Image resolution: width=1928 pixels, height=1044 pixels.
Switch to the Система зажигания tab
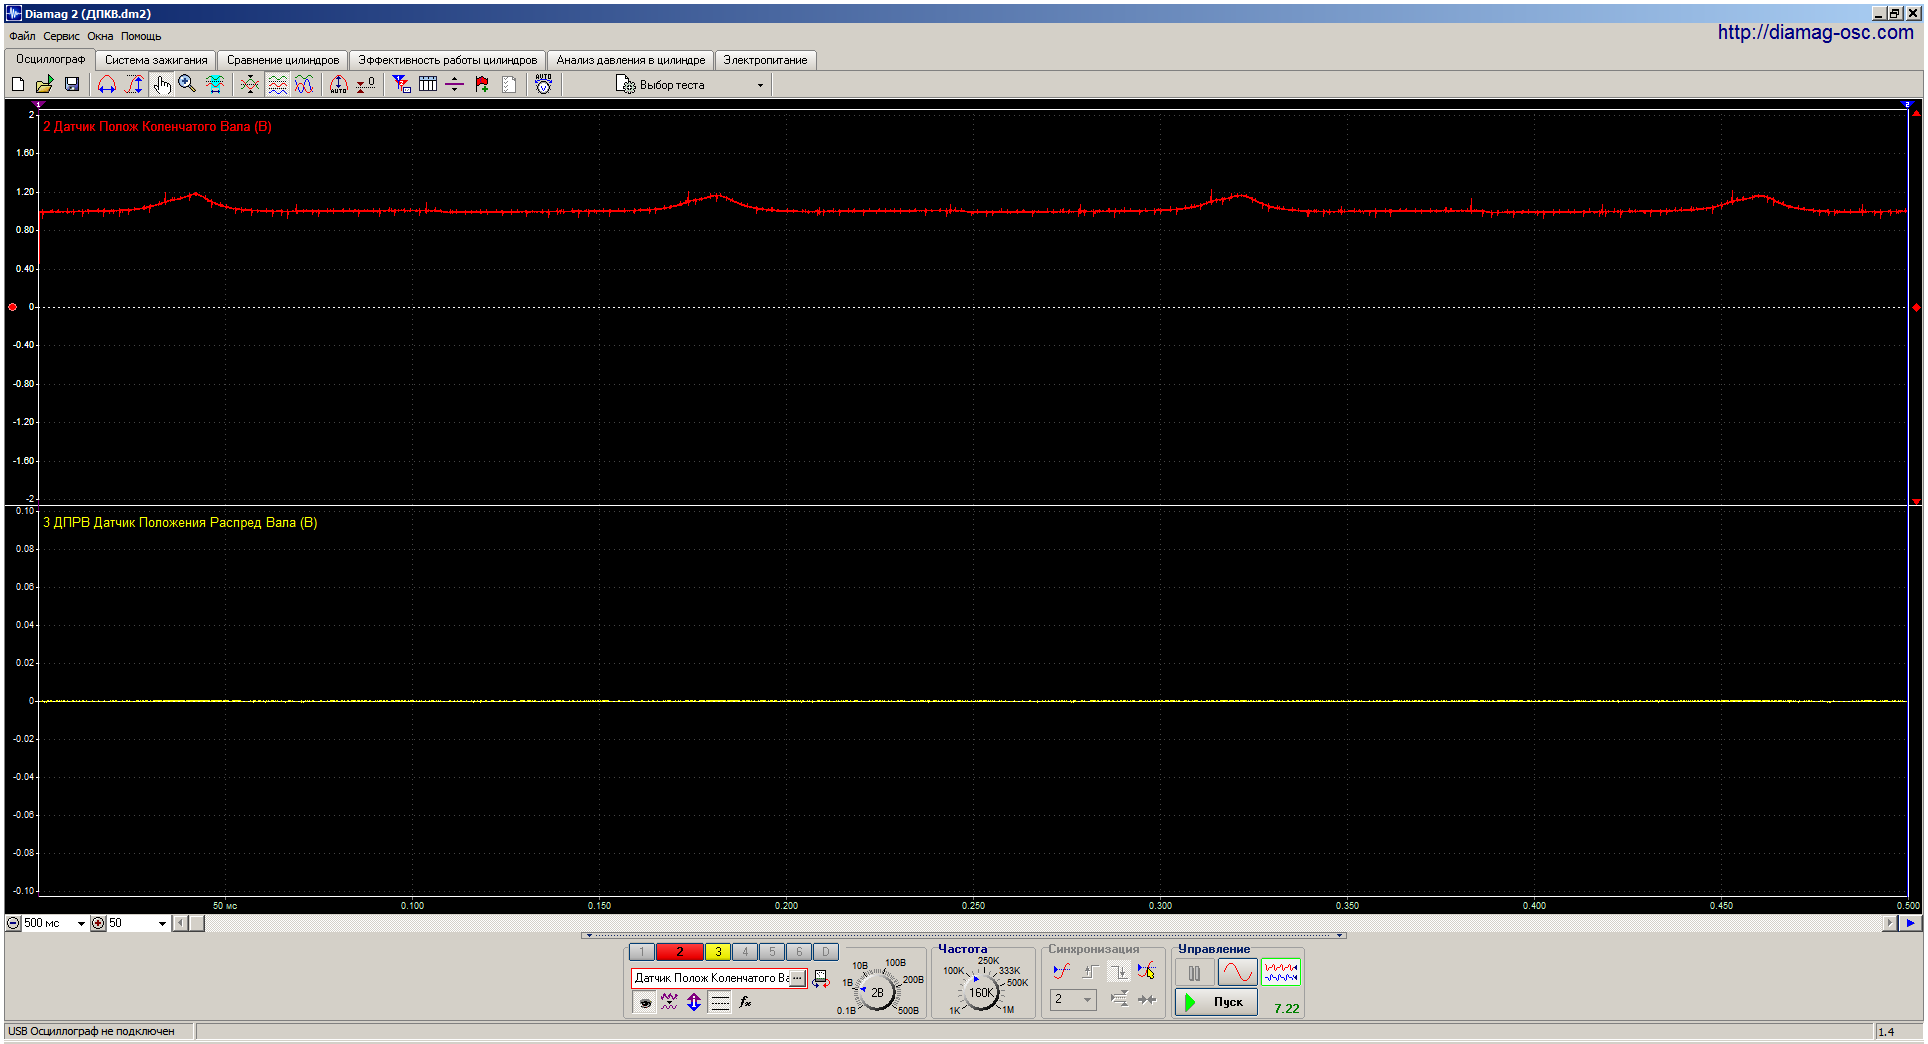coord(156,60)
